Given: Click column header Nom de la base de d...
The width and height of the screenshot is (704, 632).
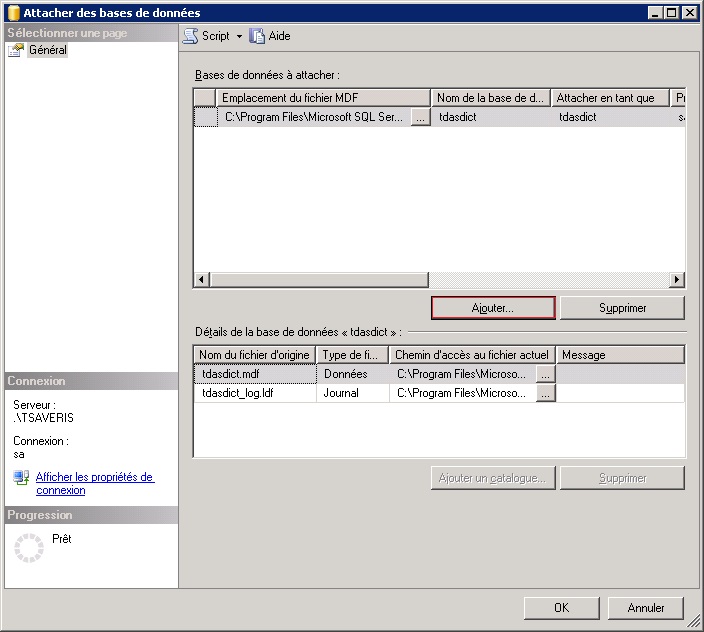Looking at the screenshot, I should tap(491, 98).
